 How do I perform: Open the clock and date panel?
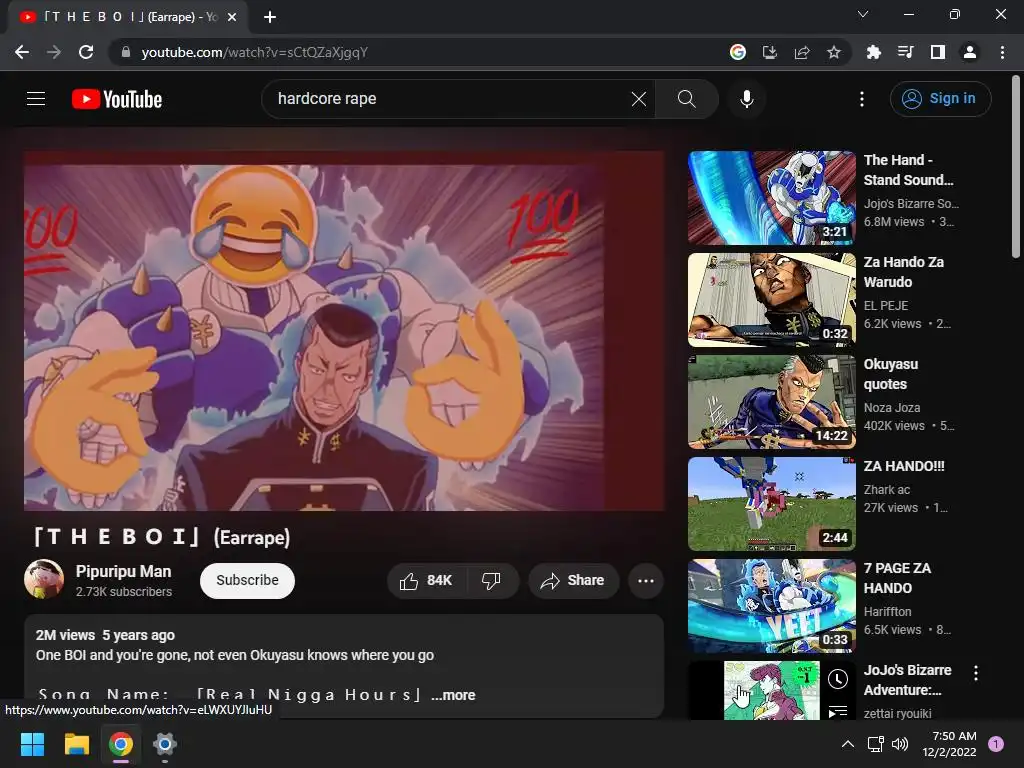point(949,744)
